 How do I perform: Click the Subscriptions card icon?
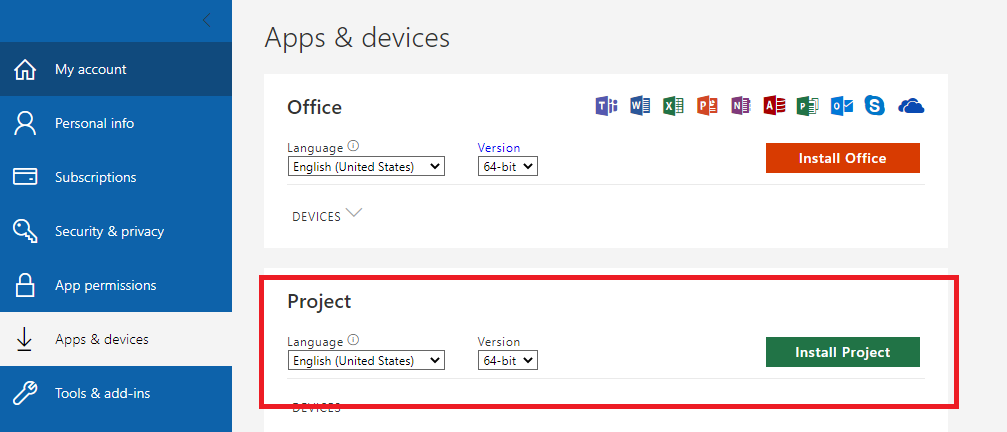tap(25, 177)
